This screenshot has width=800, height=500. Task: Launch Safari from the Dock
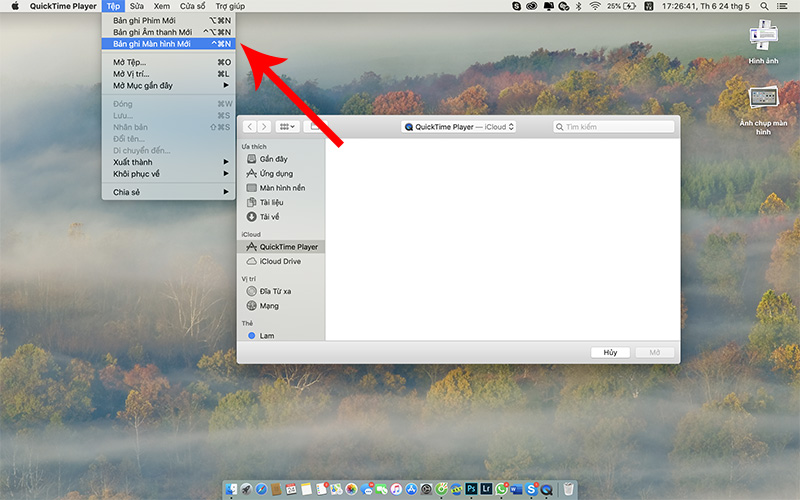coord(261,489)
